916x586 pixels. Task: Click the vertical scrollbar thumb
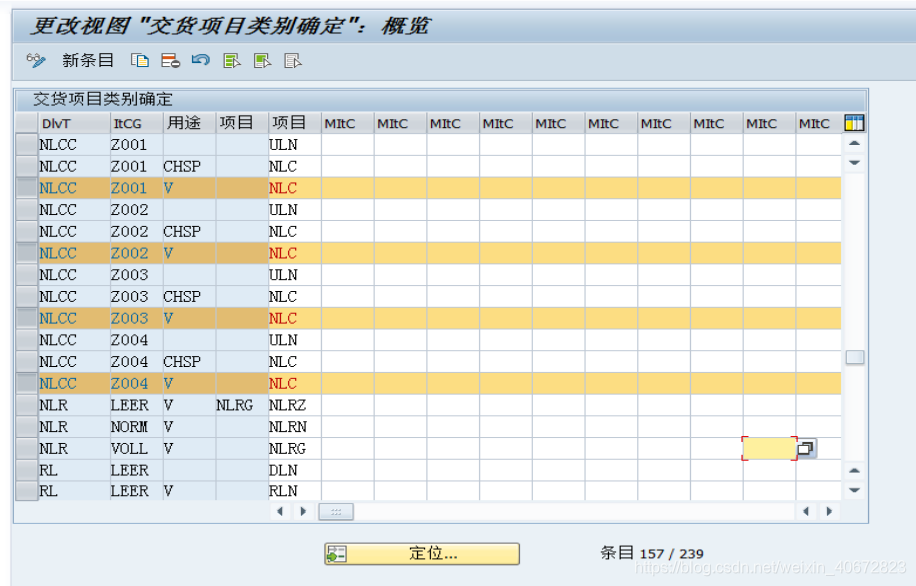pyautogui.click(x=855, y=357)
